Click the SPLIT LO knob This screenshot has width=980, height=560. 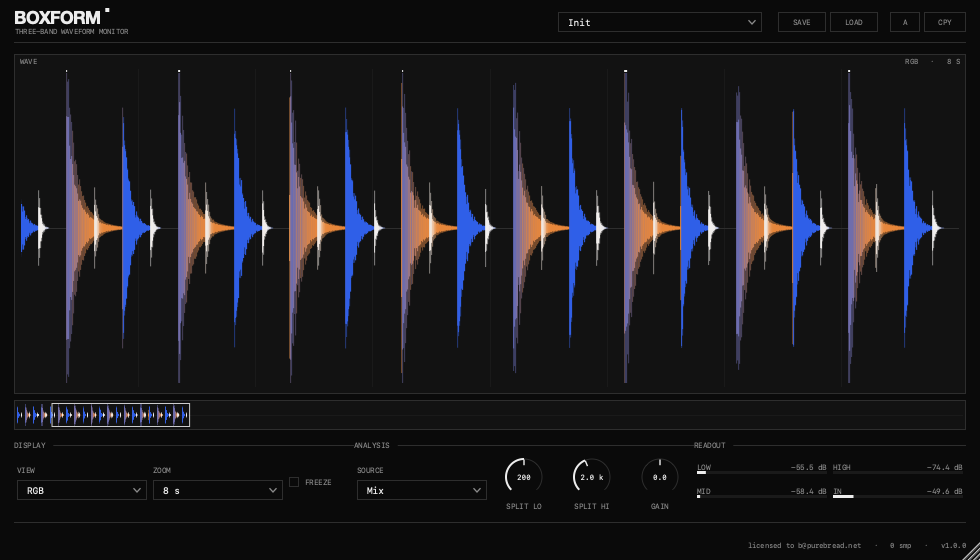[524, 477]
